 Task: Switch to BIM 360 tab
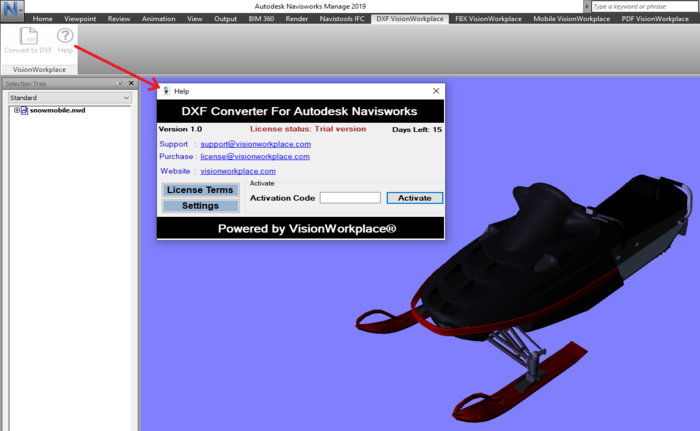point(261,19)
